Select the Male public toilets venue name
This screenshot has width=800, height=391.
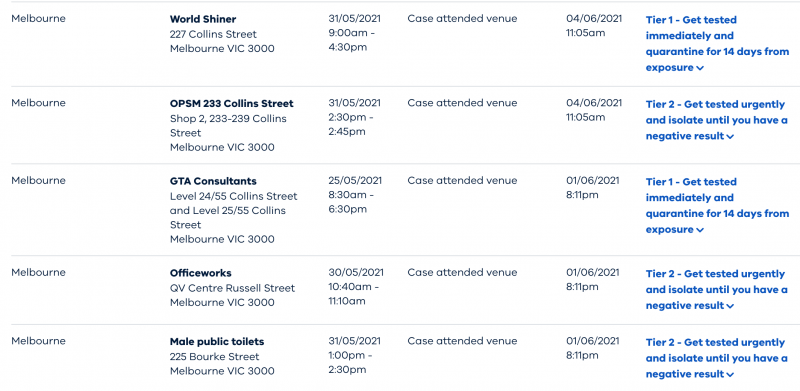pyautogui.click(x=217, y=341)
